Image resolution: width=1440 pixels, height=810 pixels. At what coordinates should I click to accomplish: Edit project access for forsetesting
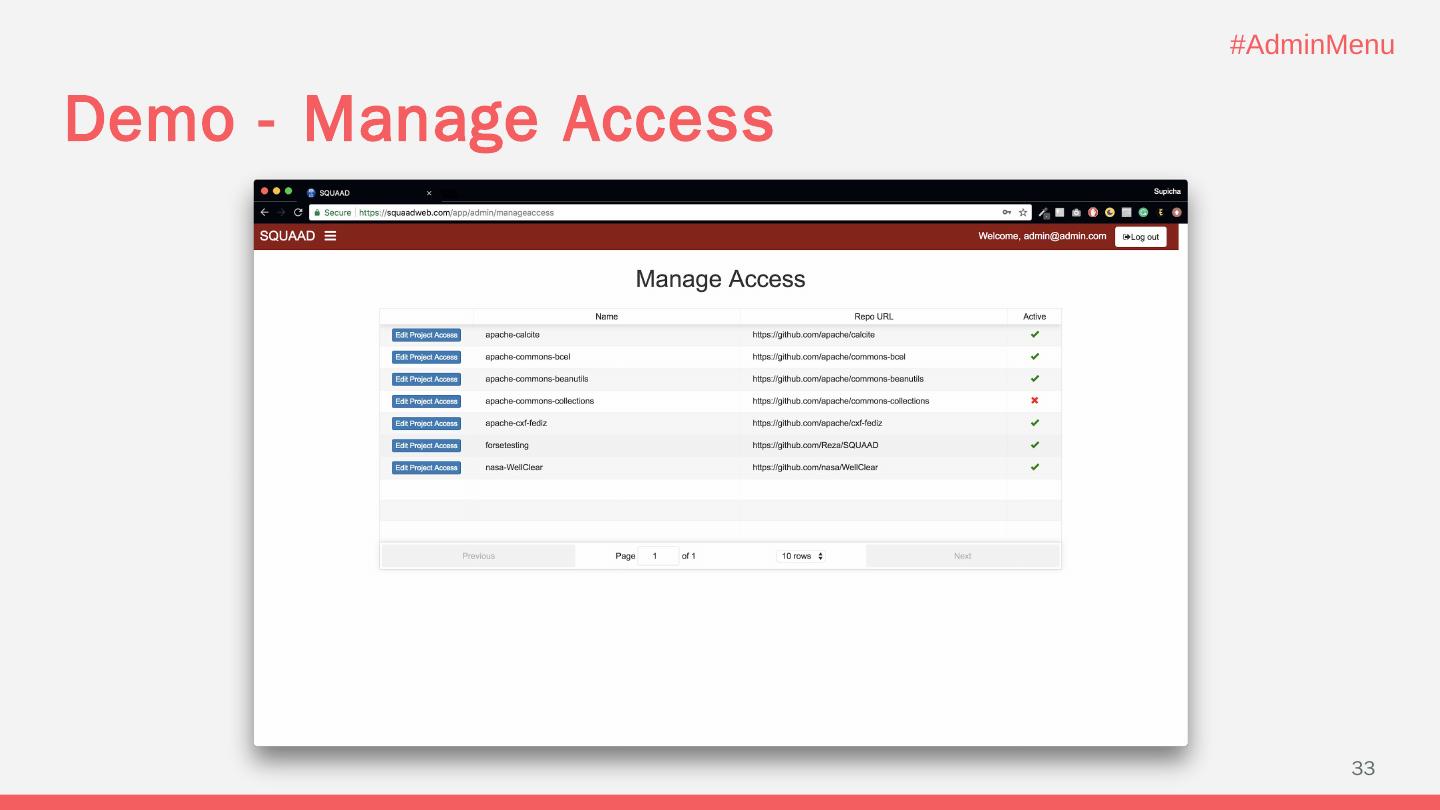coord(426,445)
